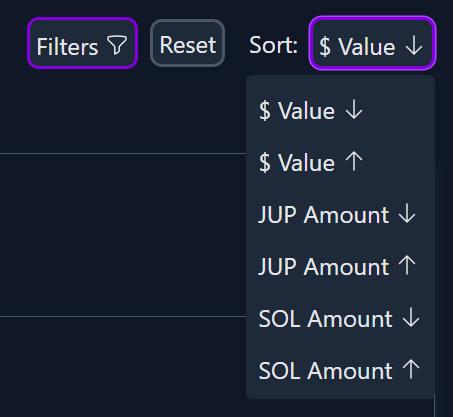This screenshot has width=453, height=417.
Task: Choose $ Value descending sort option
Action: (x=340, y=110)
